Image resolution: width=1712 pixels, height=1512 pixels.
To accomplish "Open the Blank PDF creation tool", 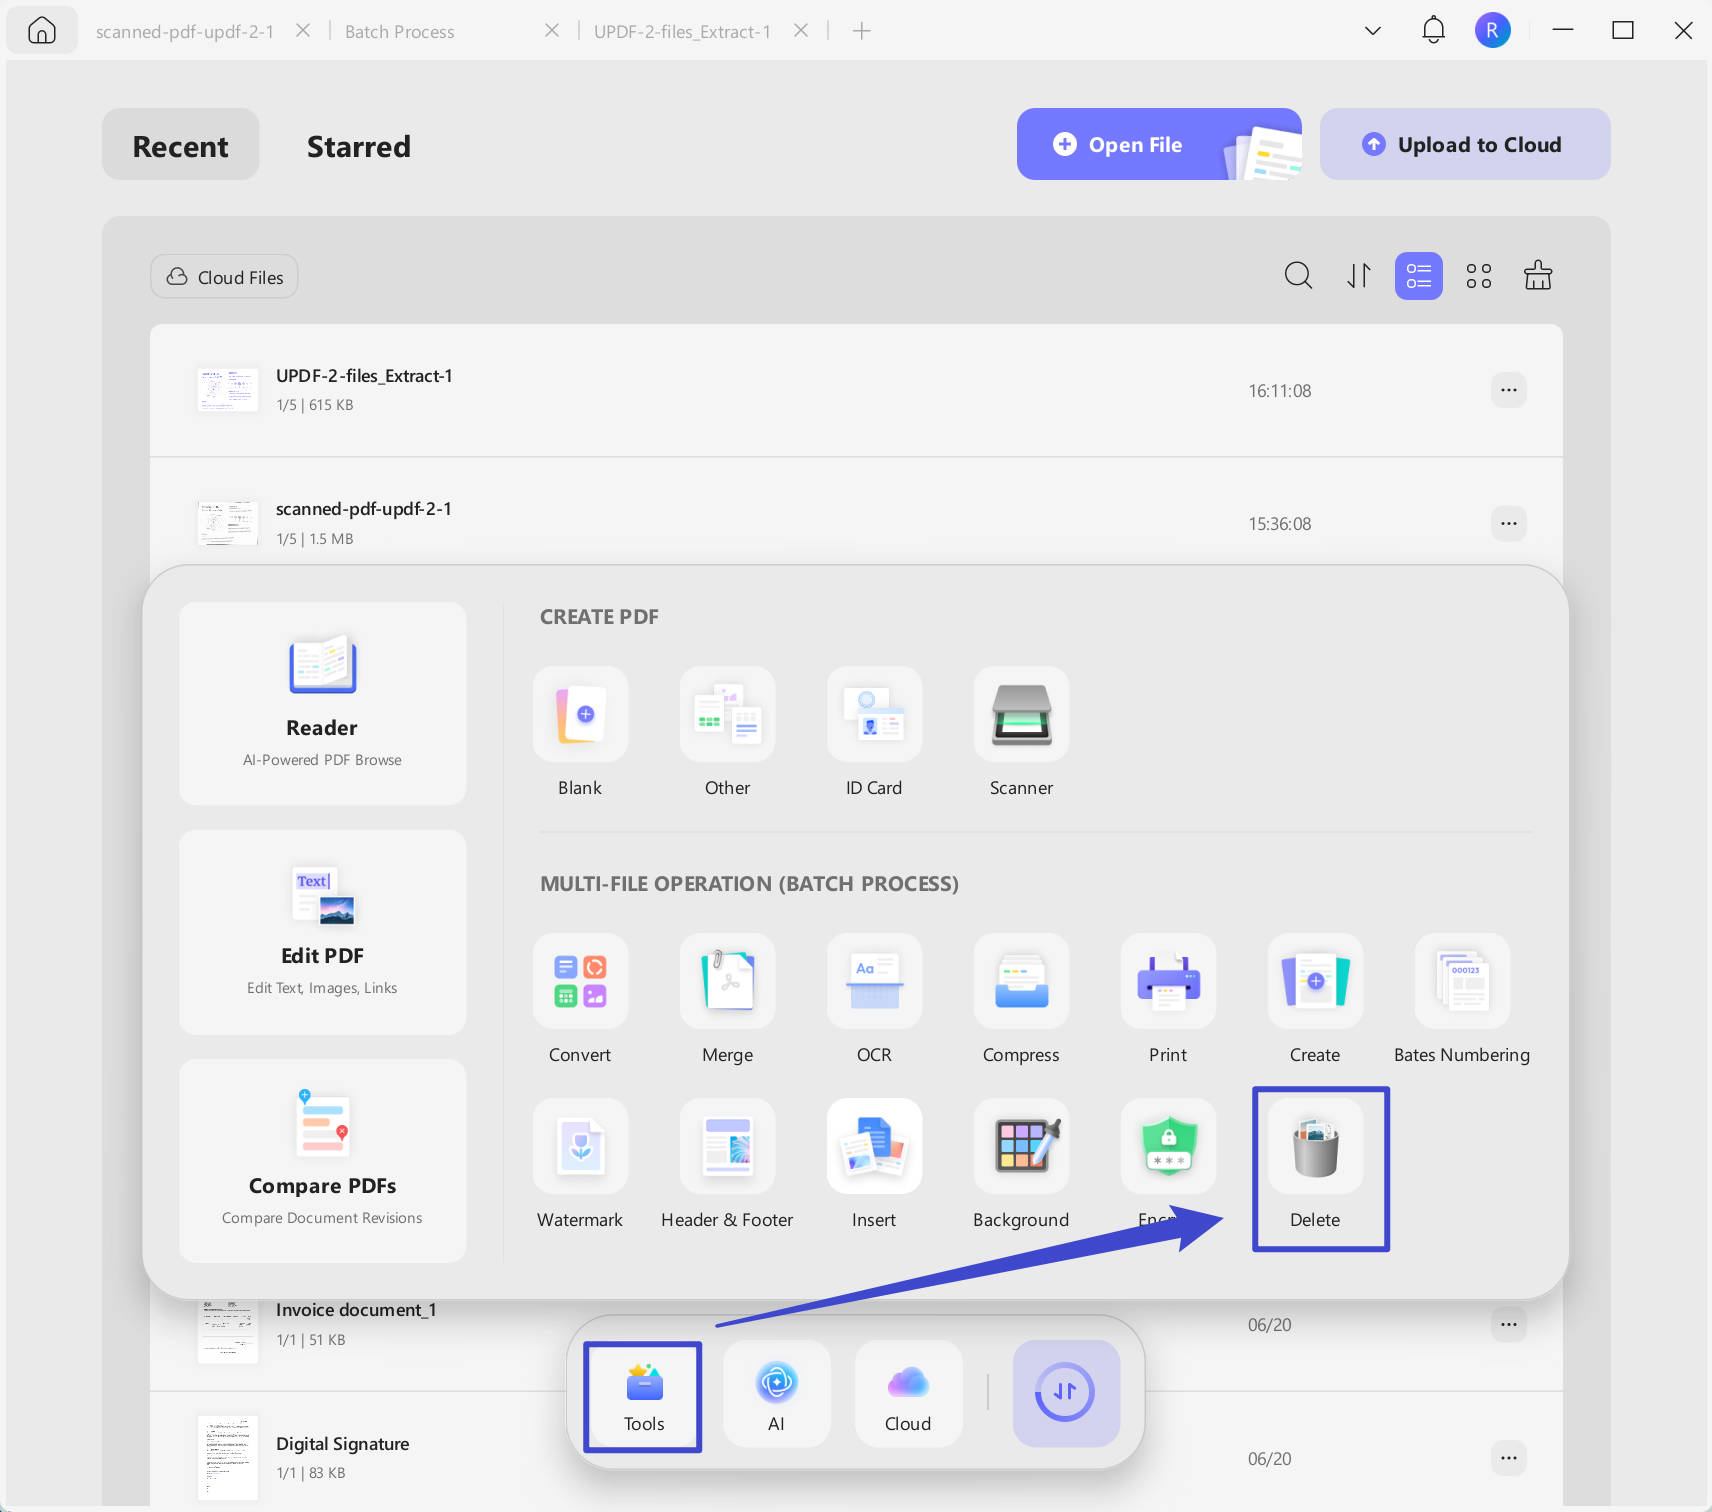I will [x=580, y=714].
